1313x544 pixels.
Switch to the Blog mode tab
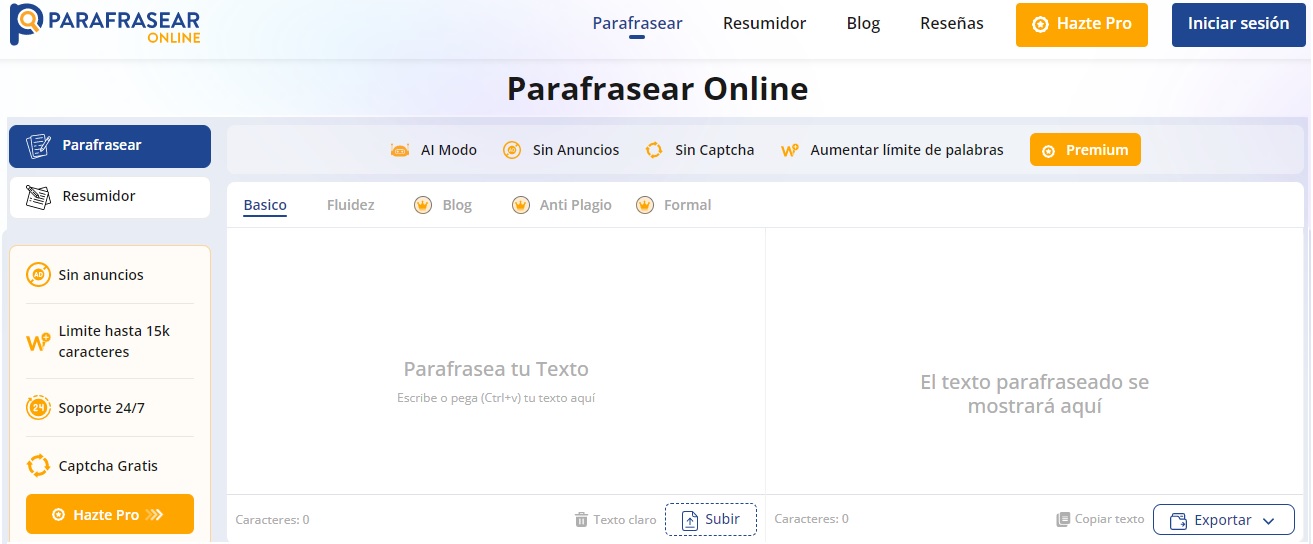[457, 205]
